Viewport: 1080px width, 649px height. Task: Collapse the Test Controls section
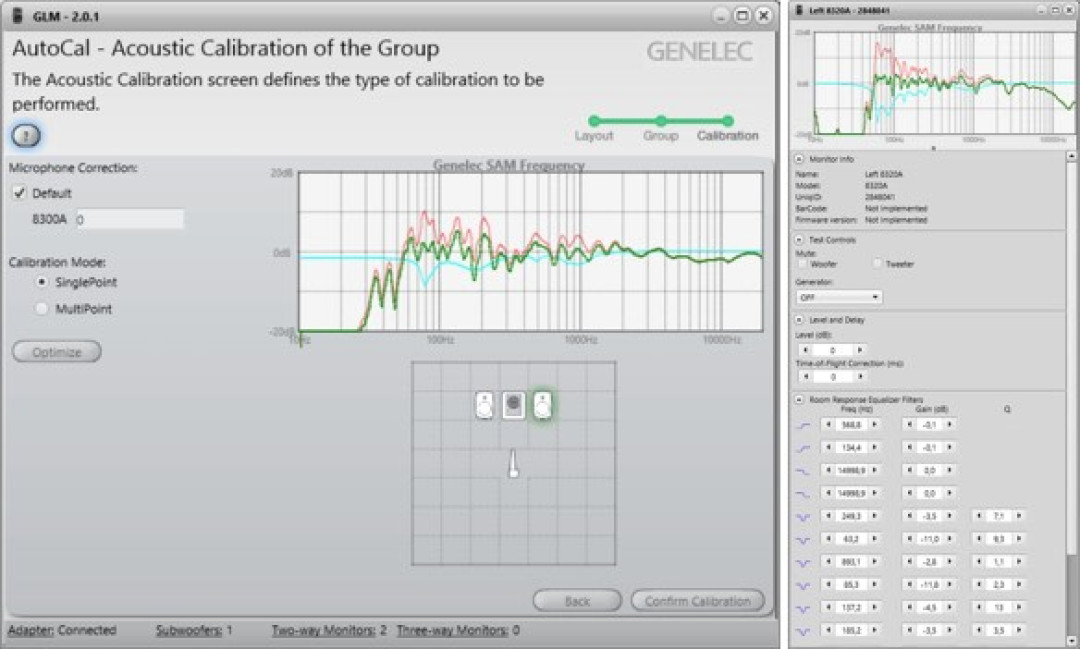pos(799,240)
